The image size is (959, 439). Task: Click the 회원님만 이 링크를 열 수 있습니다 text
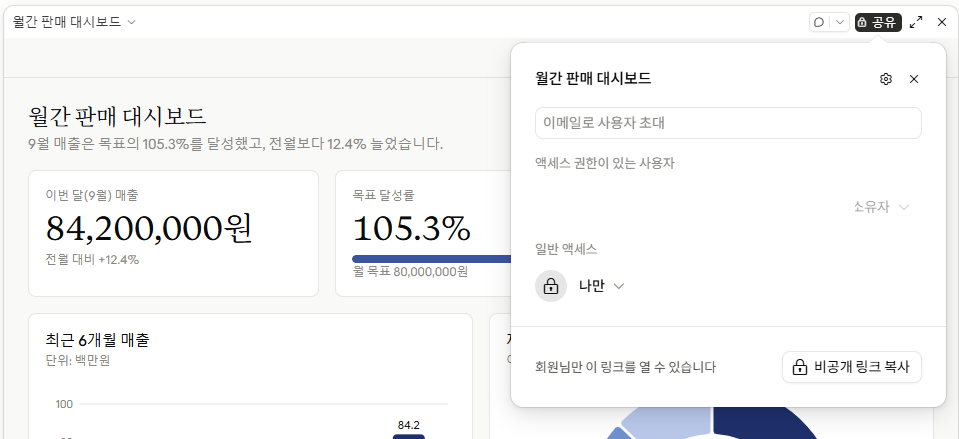(x=626, y=367)
